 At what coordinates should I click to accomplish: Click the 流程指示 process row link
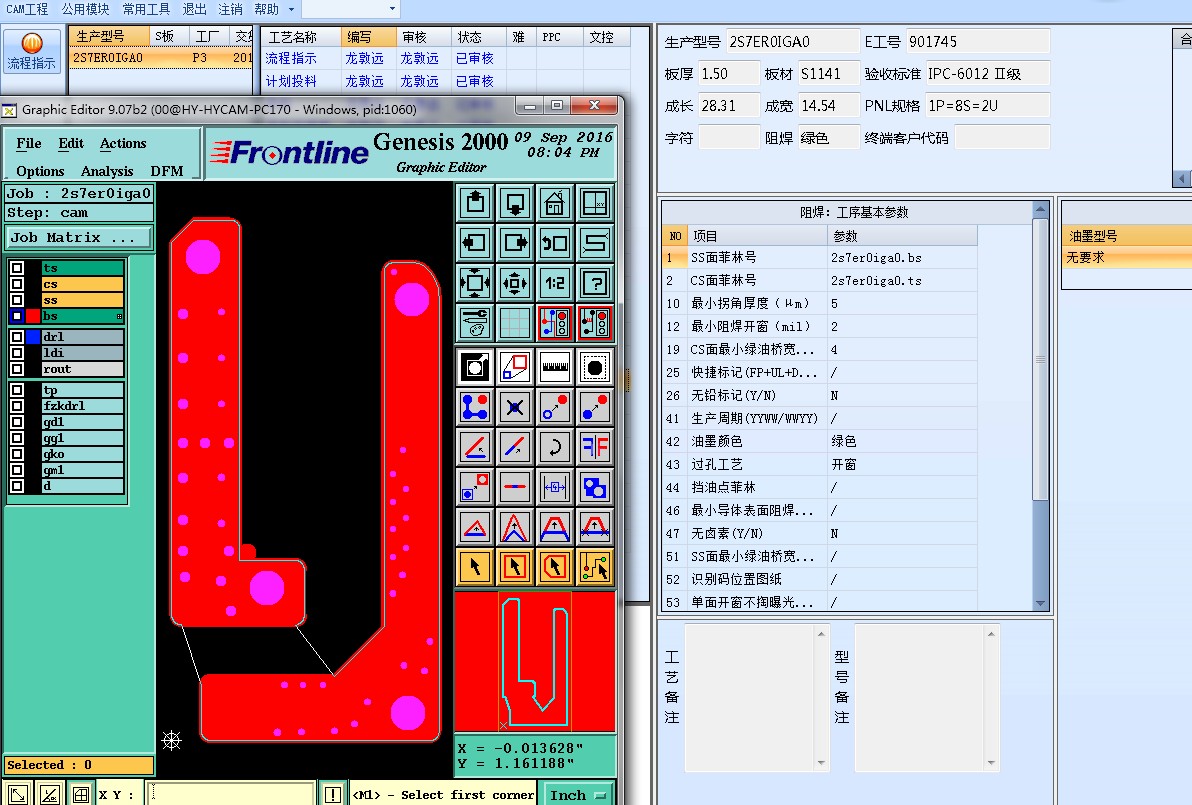(x=291, y=59)
